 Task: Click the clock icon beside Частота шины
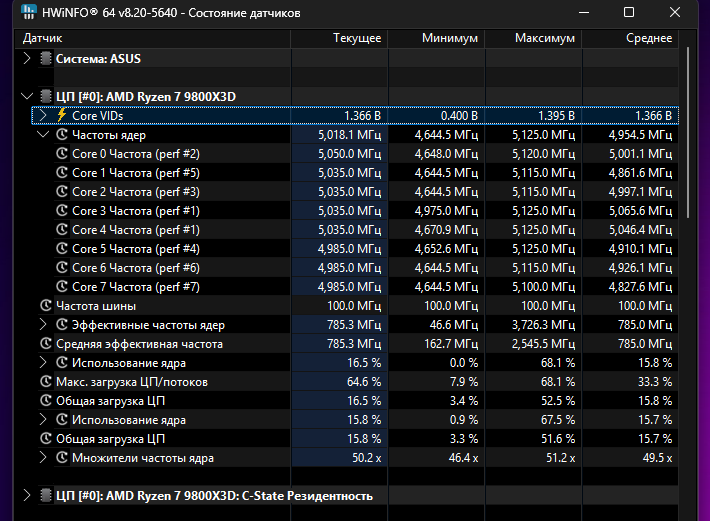click(46, 306)
